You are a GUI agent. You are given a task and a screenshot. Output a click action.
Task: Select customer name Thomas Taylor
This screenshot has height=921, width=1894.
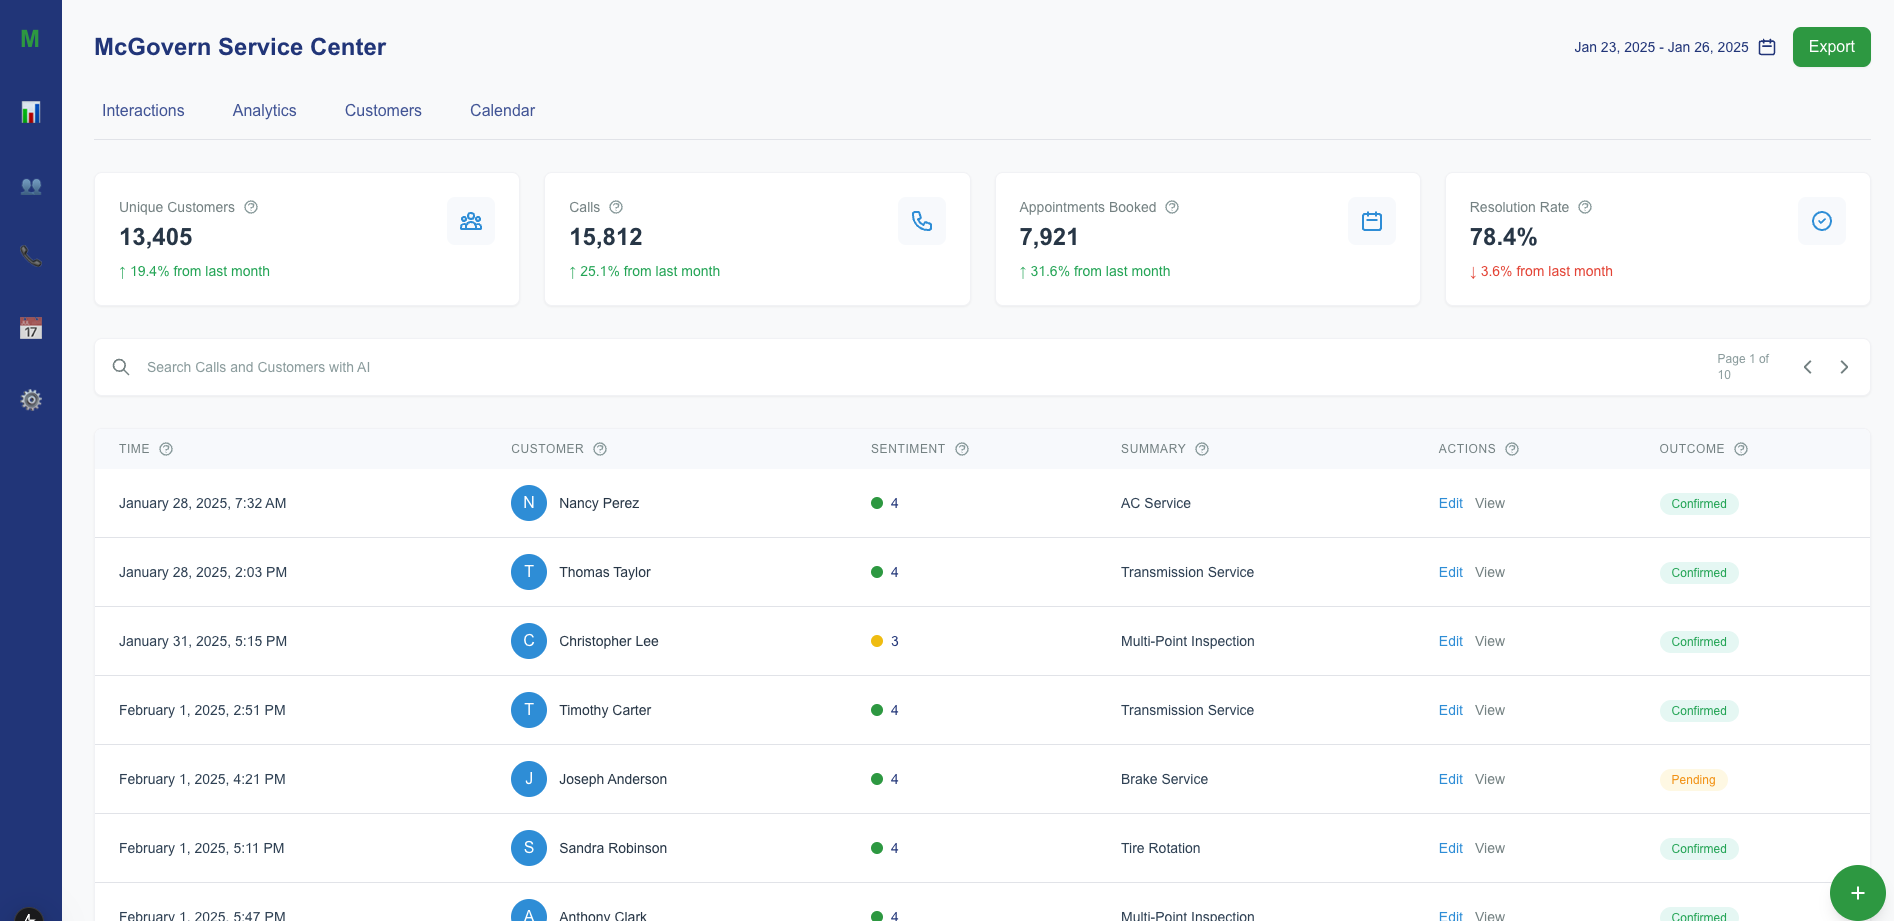click(605, 572)
